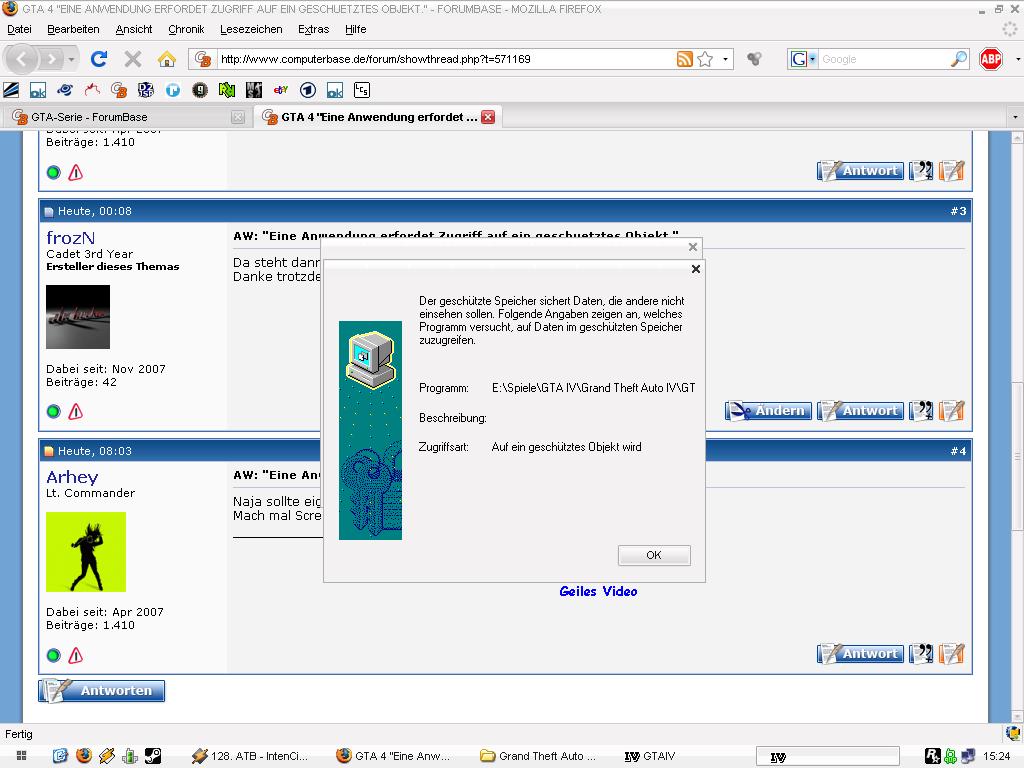1024x768 pixels.
Task: Focus the Google search field
Action: point(884,59)
